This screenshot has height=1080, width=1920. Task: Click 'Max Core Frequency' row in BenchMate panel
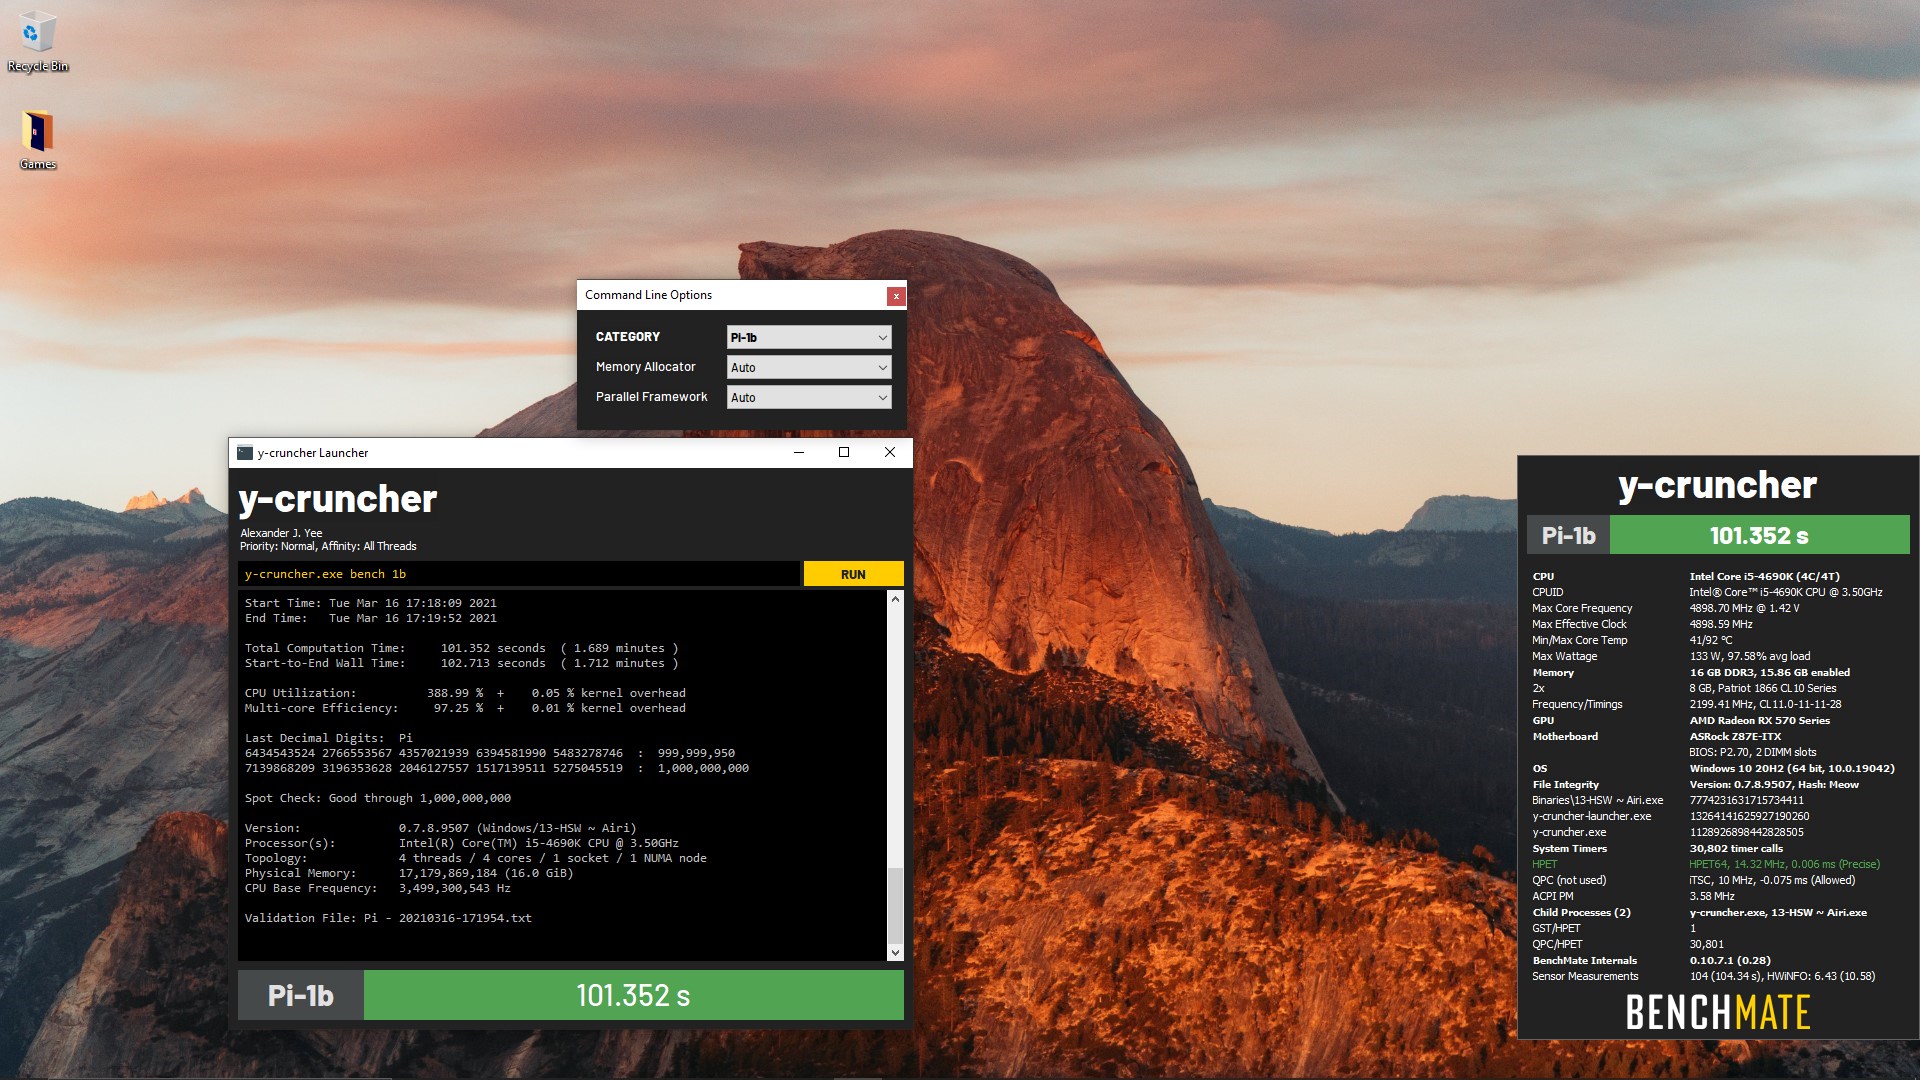pyautogui.click(x=1665, y=608)
